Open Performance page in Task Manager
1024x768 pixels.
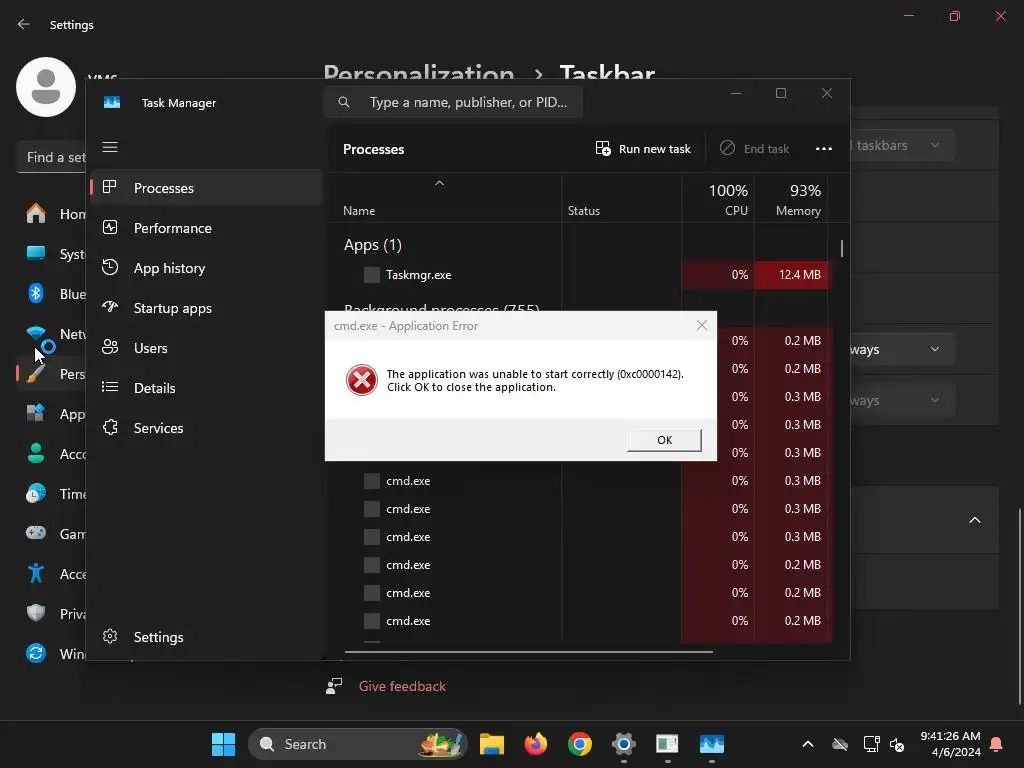click(x=206, y=228)
